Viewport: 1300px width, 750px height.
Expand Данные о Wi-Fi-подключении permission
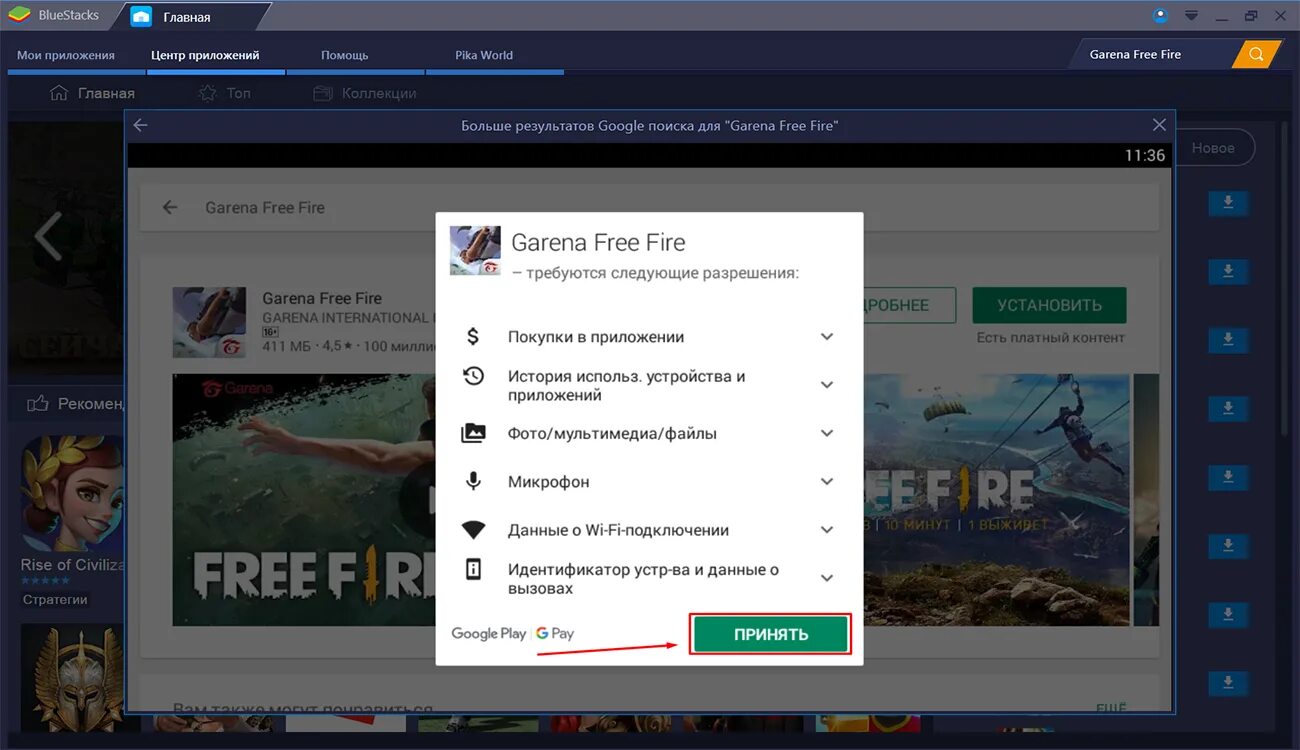coord(827,530)
